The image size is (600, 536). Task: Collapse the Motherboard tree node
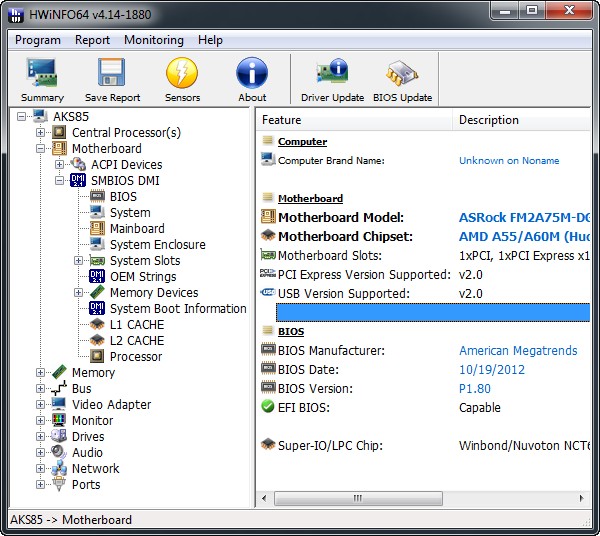[41, 148]
